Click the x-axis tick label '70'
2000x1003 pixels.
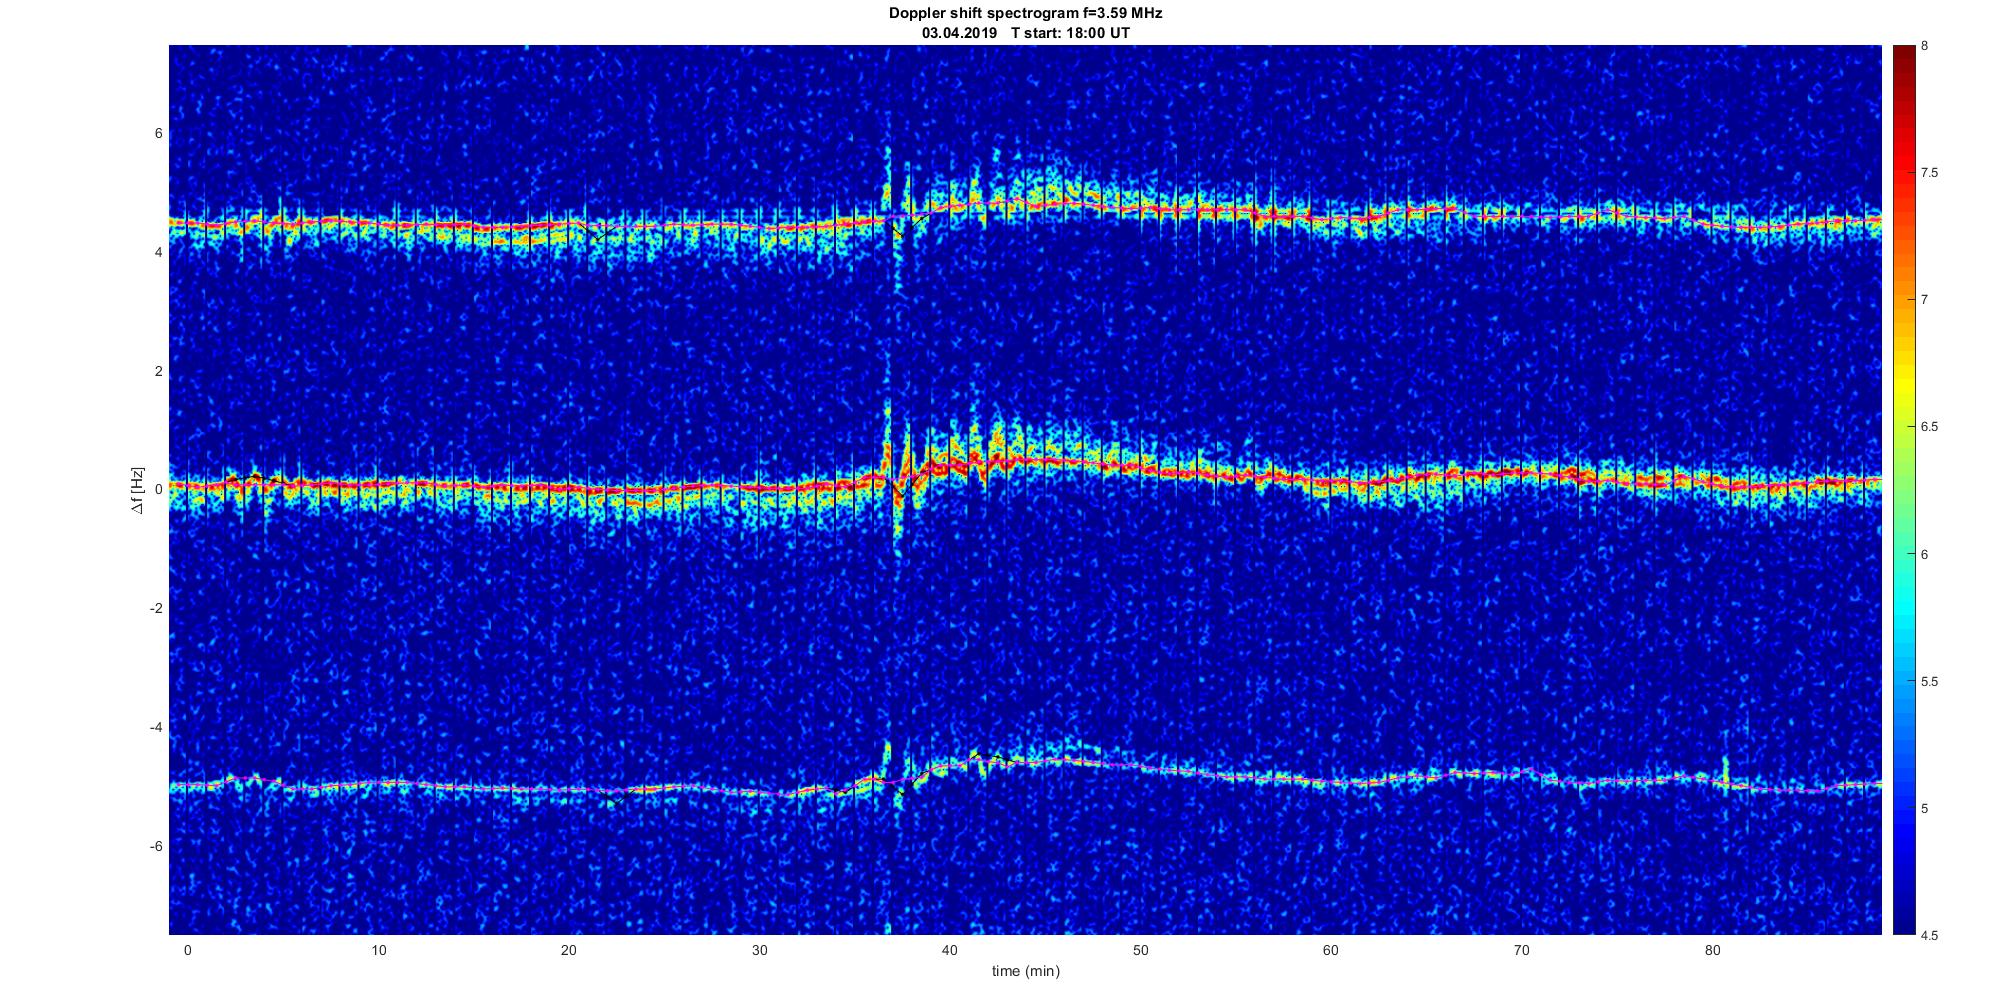click(1521, 950)
